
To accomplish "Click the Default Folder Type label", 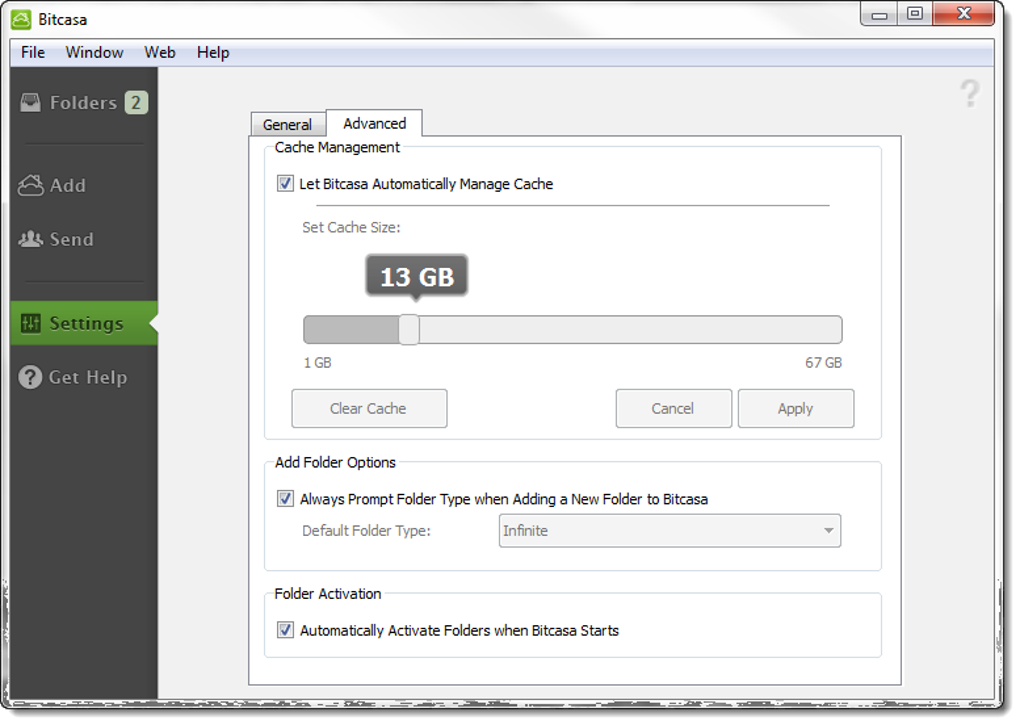I will tap(366, 531).
